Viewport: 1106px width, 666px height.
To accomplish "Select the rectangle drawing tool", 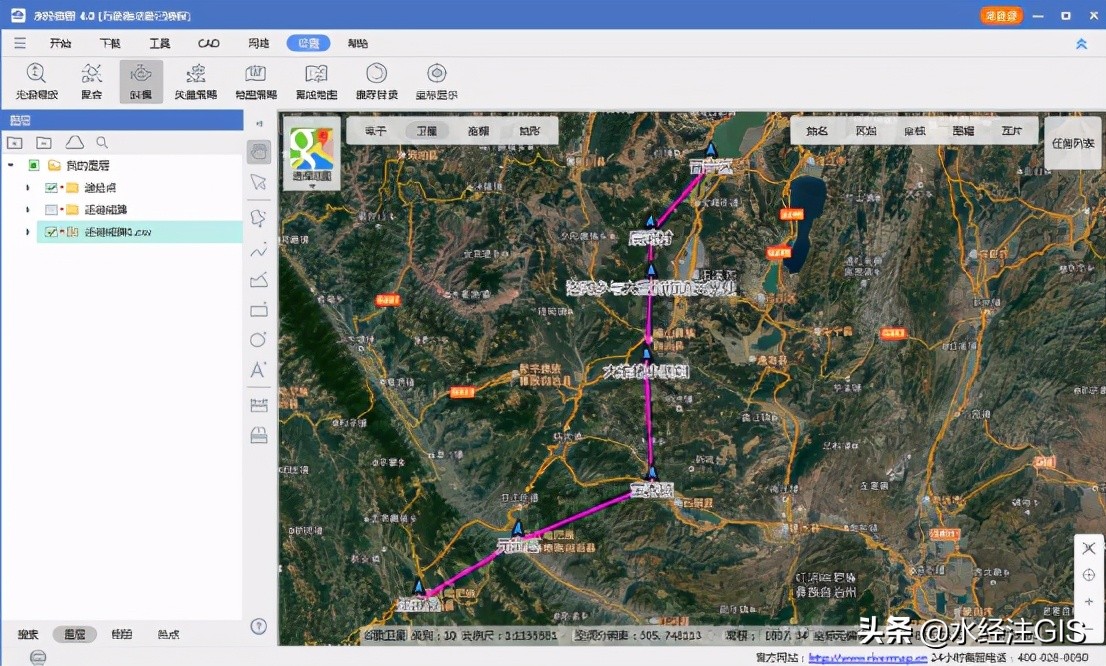I will (x=259, y=310).
